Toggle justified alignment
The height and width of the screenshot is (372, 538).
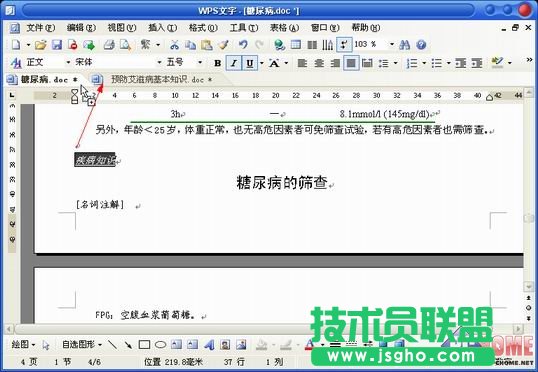(x=351, y=63)
